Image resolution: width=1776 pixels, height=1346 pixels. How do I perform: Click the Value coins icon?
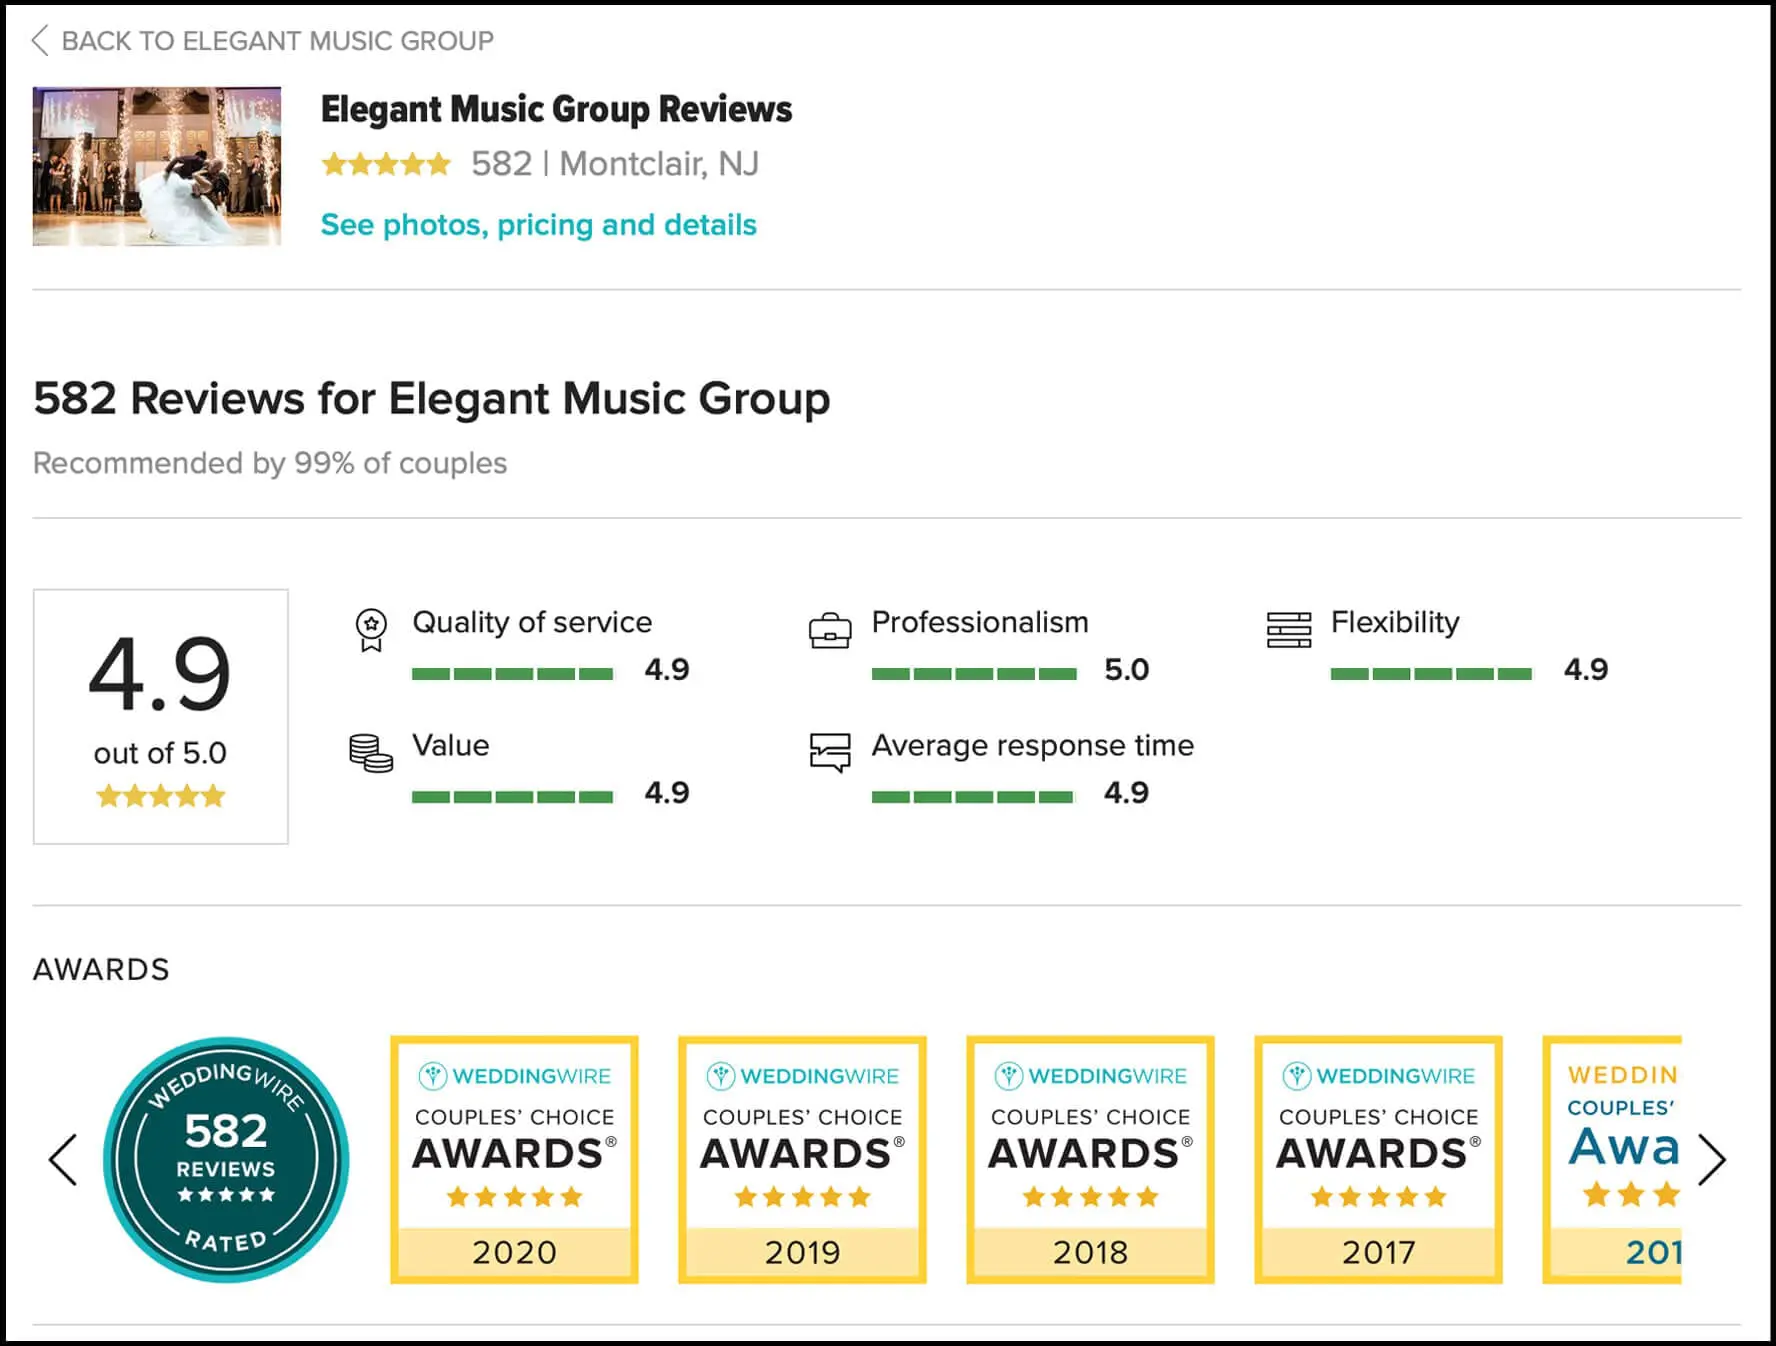click(371, 753)
